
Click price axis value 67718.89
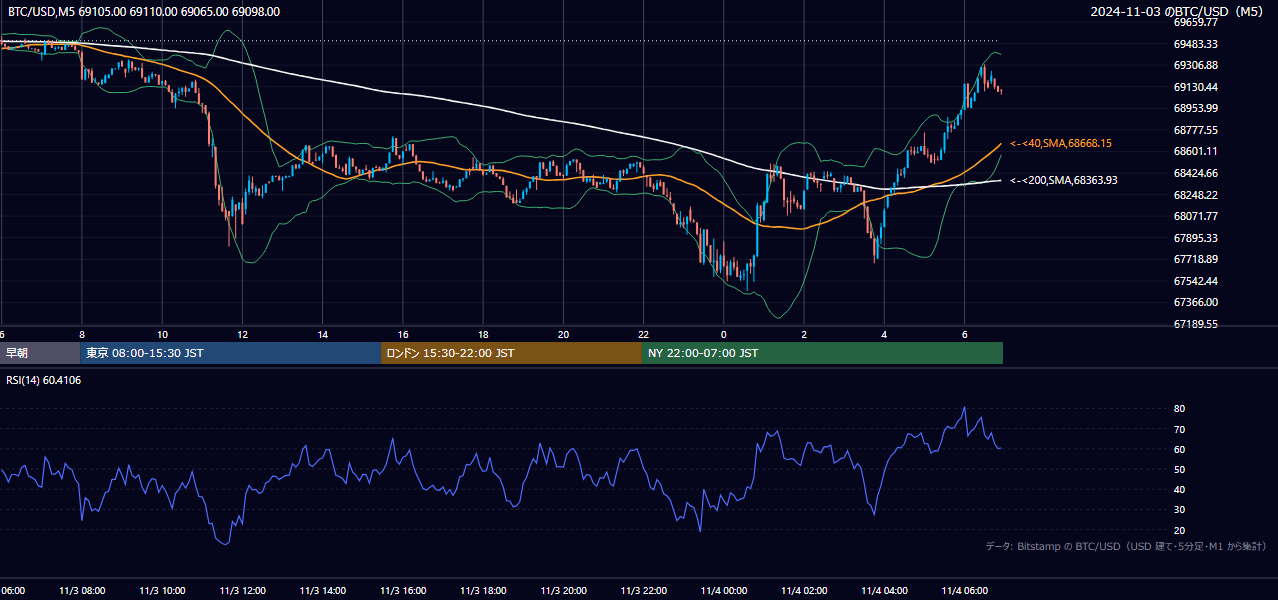coord(1195,259)
